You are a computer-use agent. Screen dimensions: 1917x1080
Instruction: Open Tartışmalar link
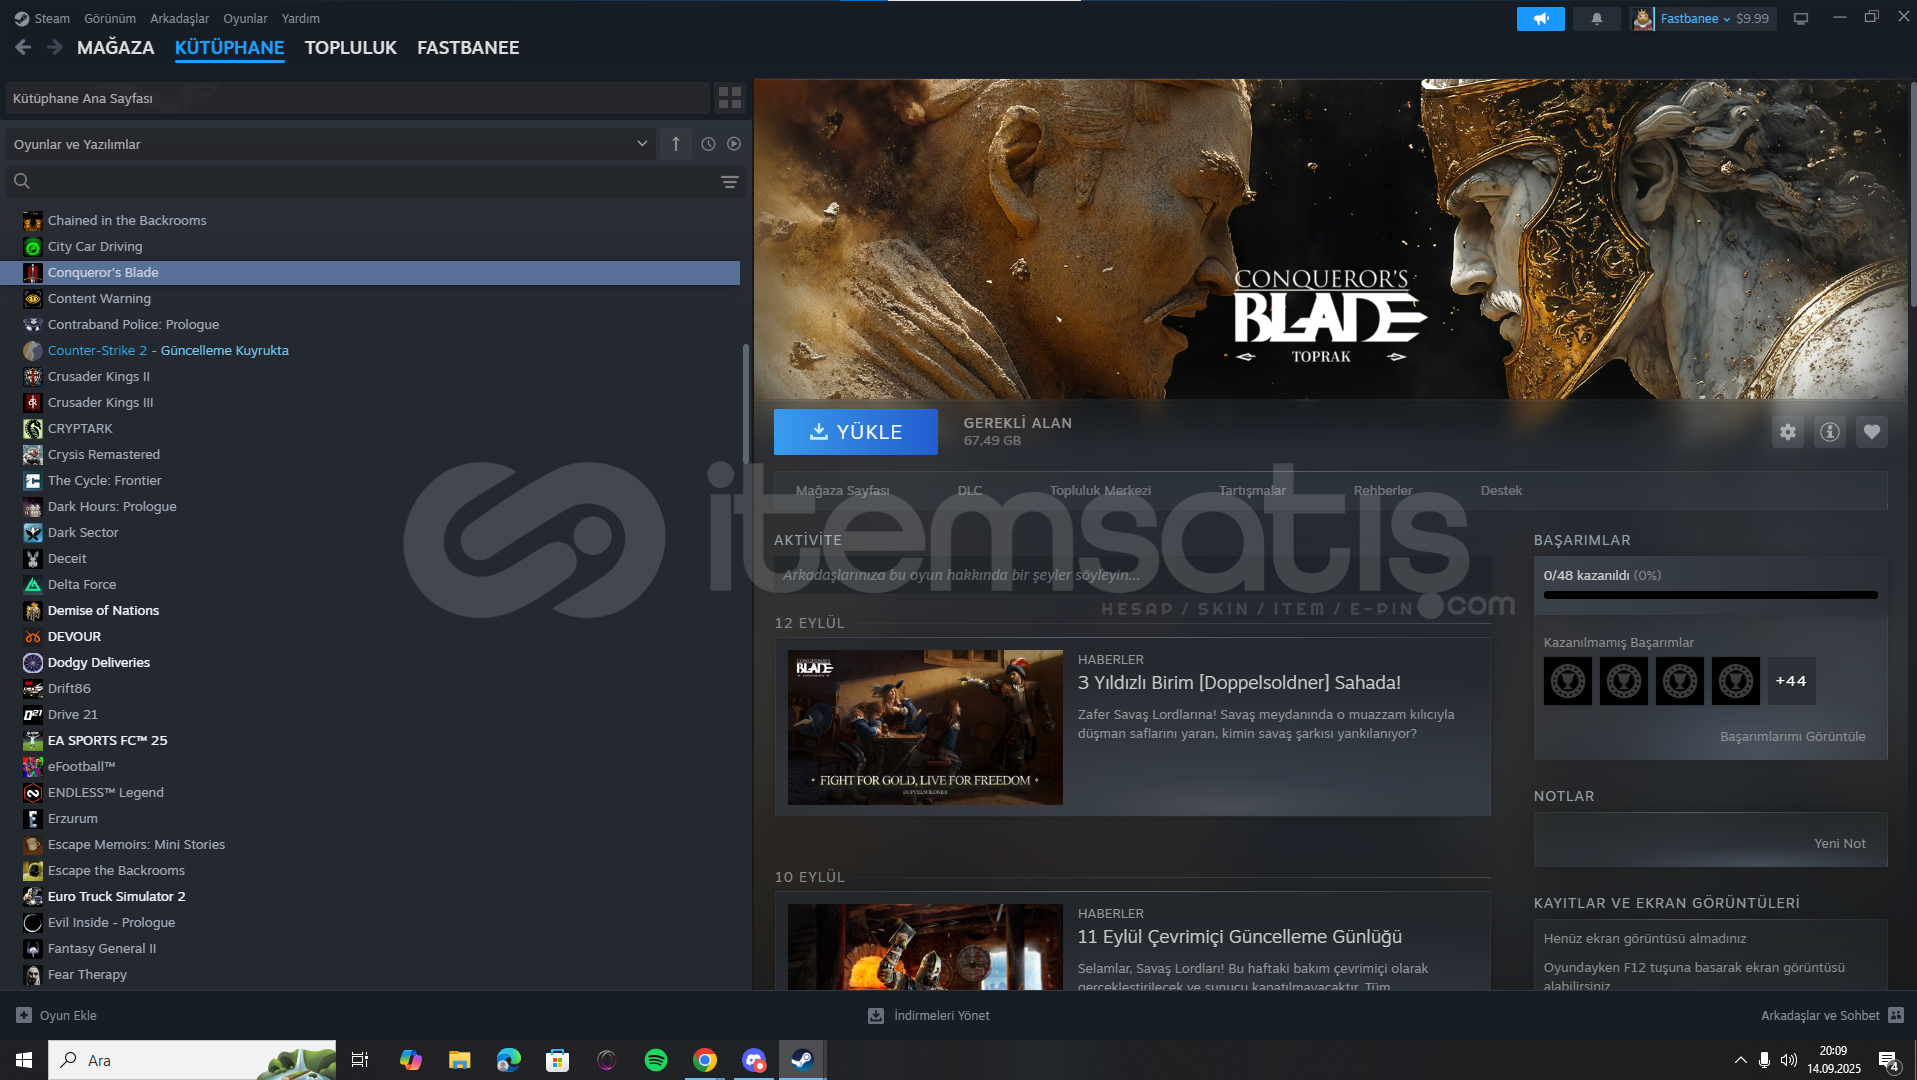(x=1252, y=491)
